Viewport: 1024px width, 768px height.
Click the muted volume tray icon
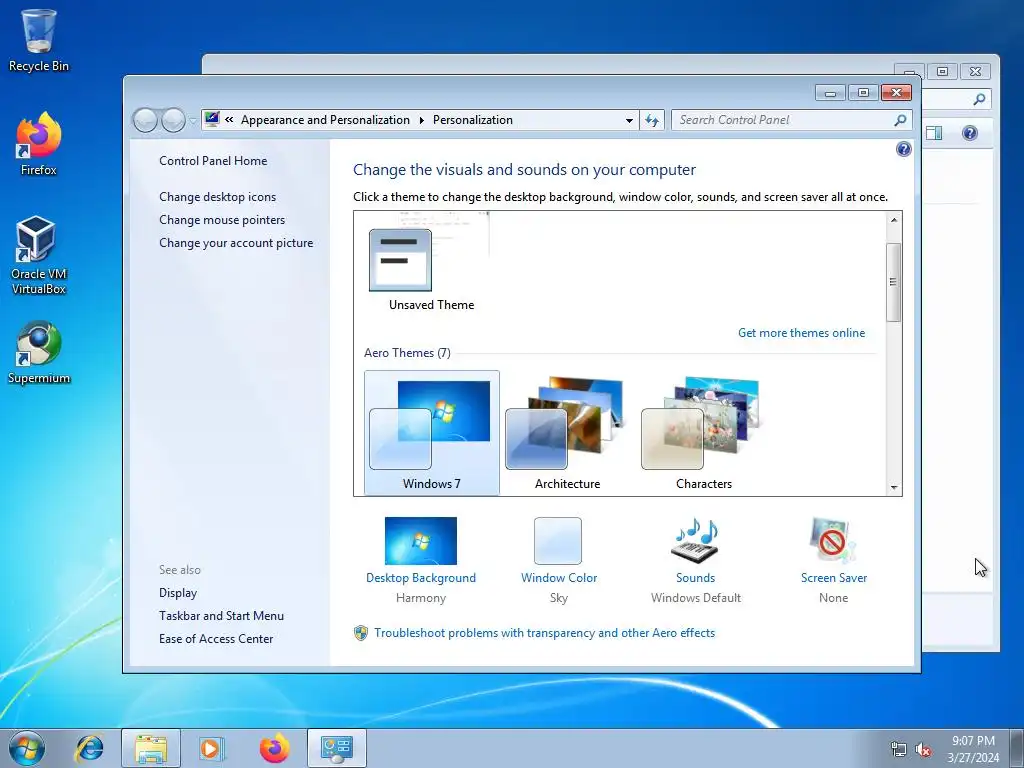click(x=923, y=749)
